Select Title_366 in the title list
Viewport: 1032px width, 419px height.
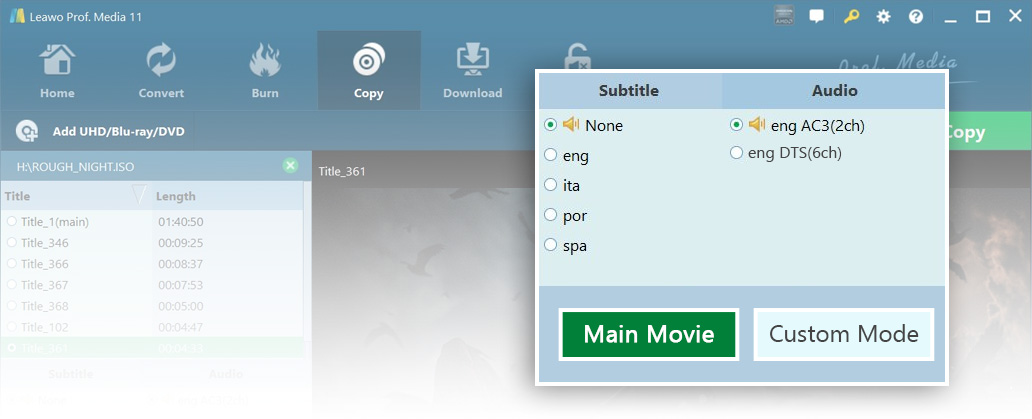coord(45,264)
